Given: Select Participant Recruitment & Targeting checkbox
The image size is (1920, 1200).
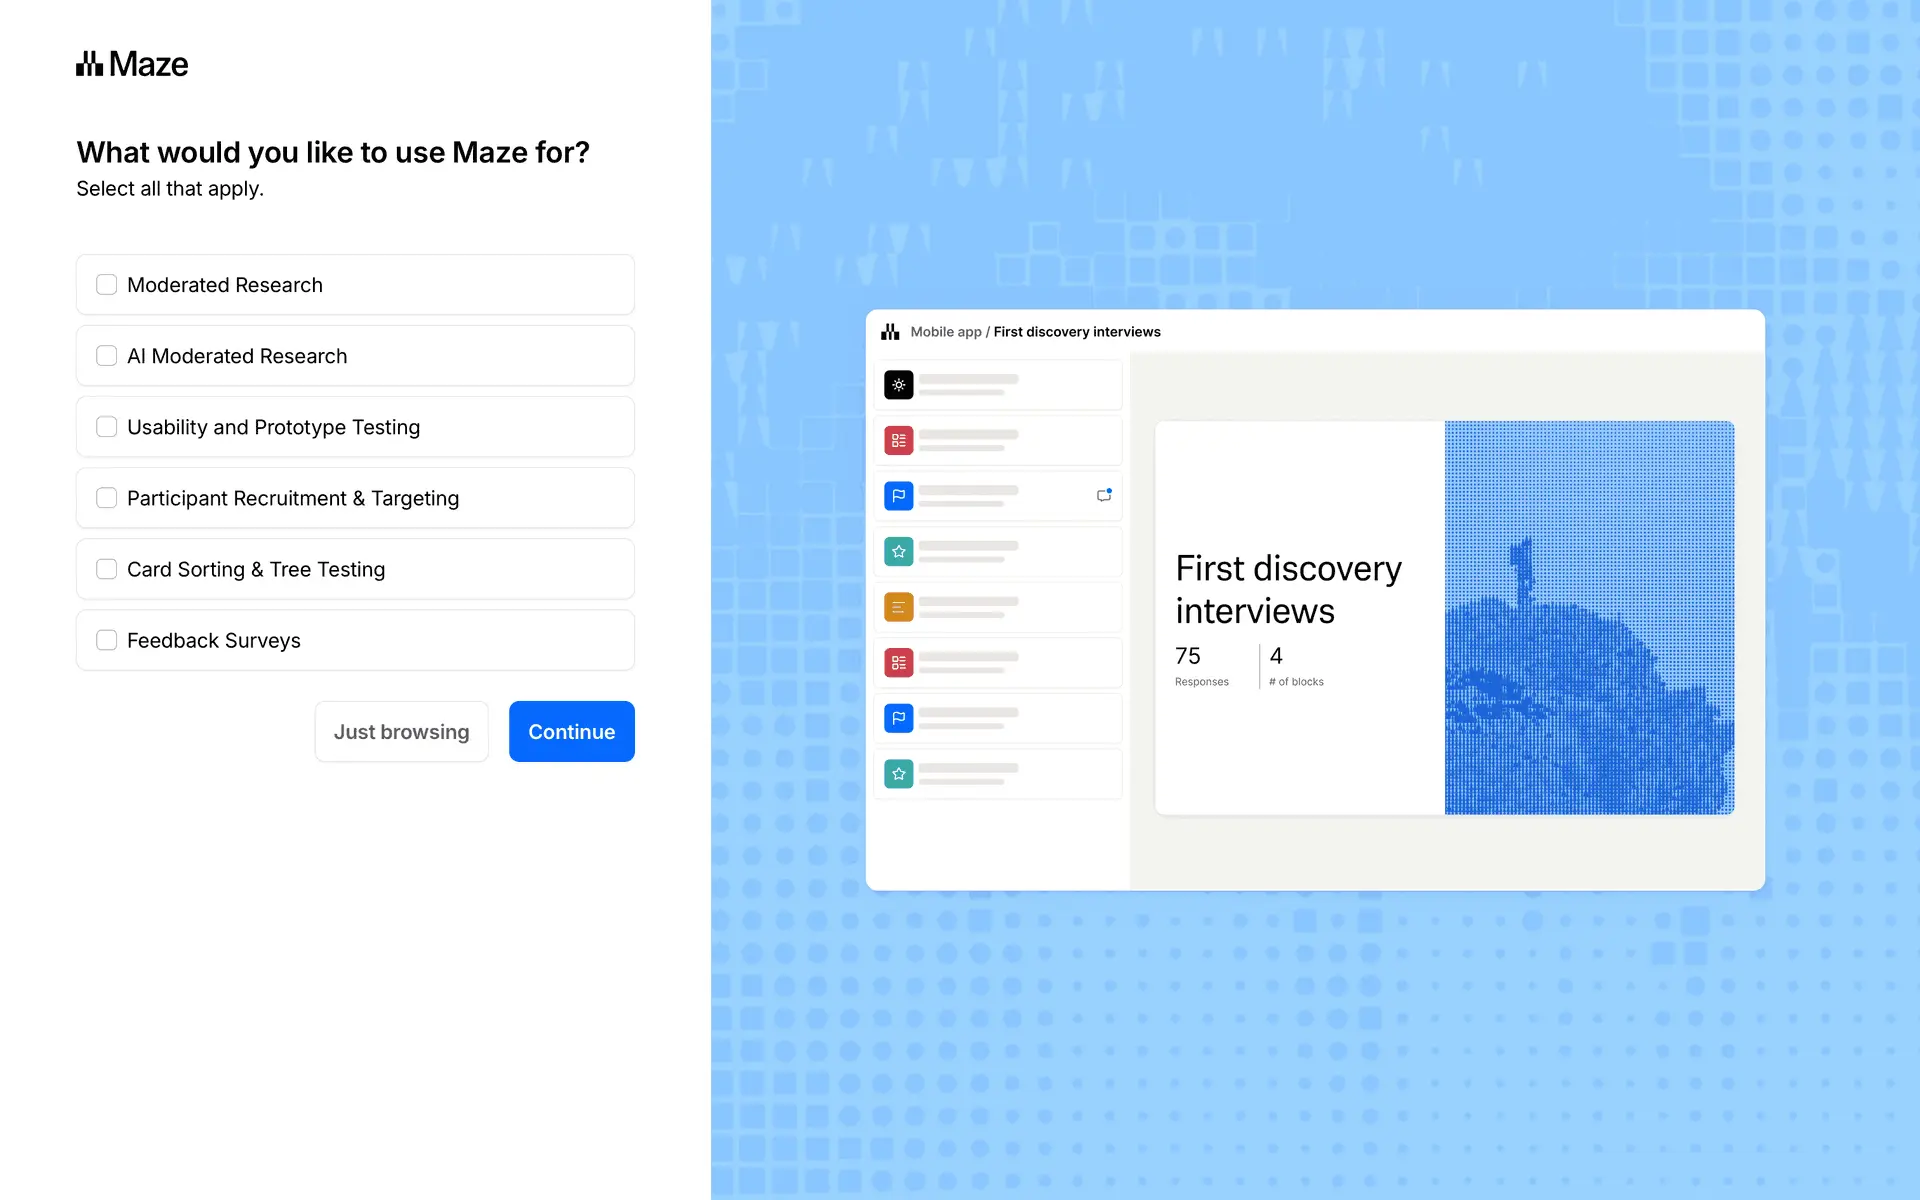Looking at the screenshot, I should (x=107, y=498).
